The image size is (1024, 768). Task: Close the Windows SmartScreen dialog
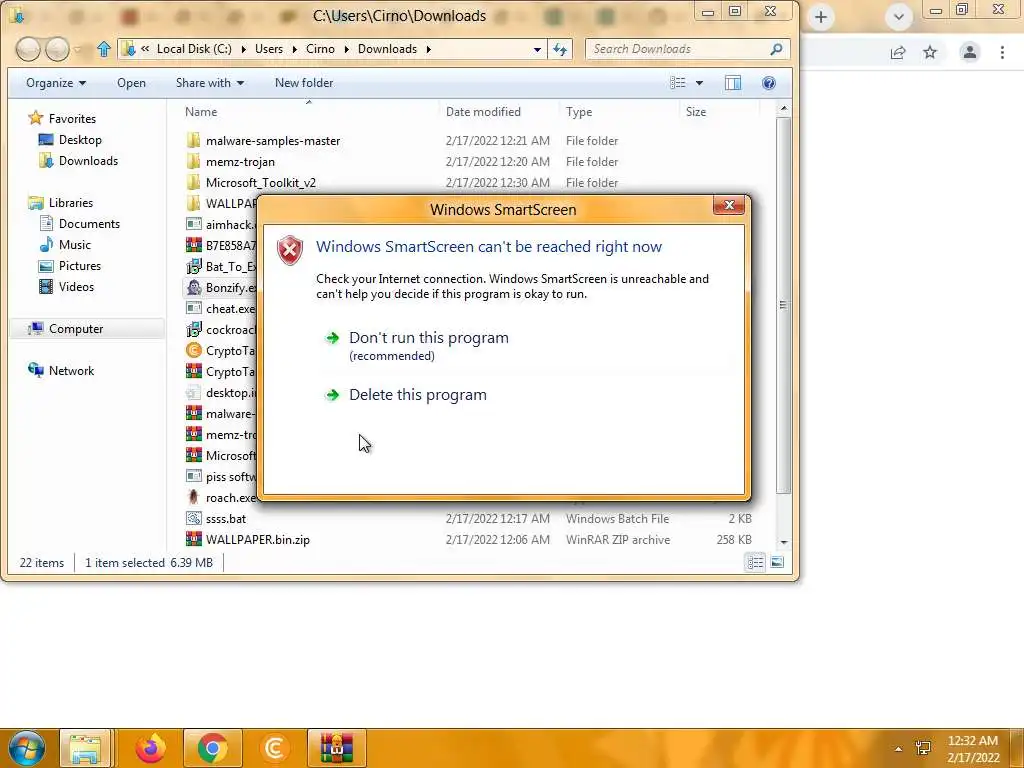tap(729, 206)
